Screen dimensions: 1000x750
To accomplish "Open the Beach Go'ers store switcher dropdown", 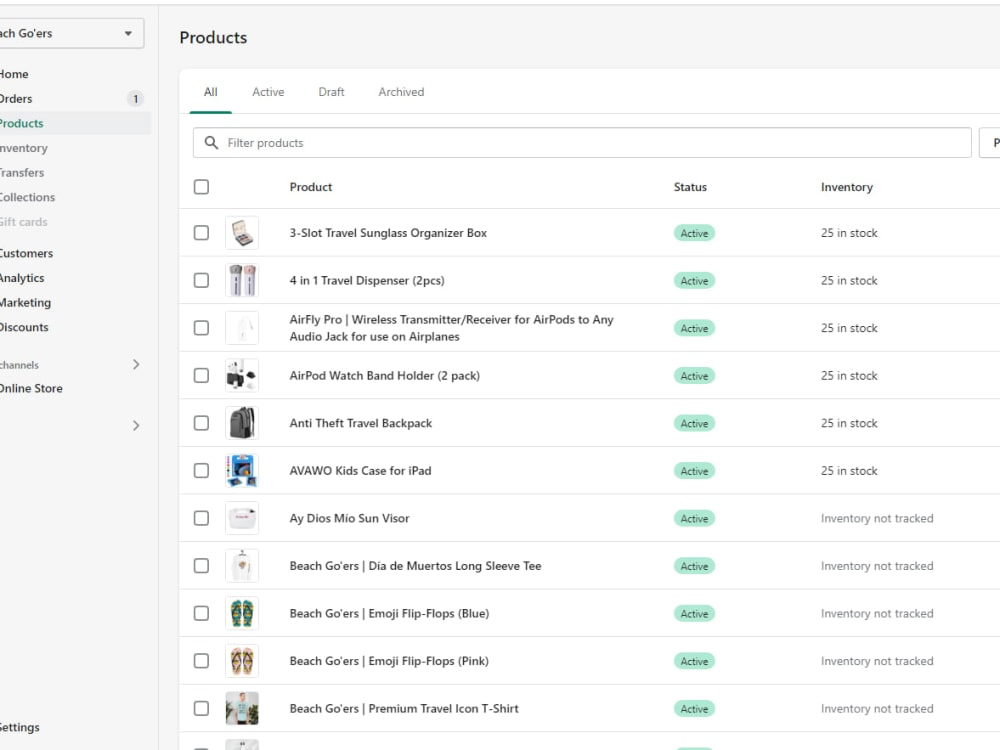I will click(x=70, y=33).
